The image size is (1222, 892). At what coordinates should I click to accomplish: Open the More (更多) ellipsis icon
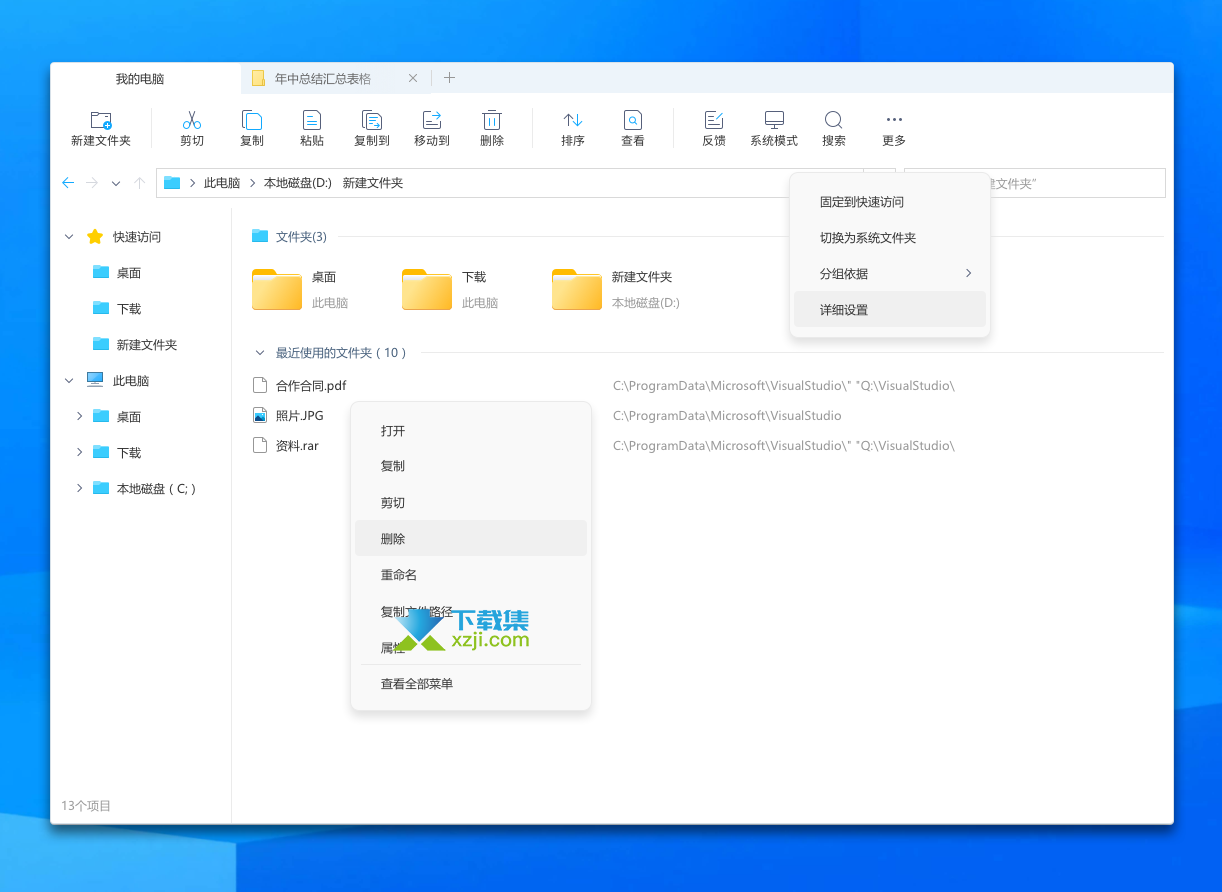click(894, 120)
